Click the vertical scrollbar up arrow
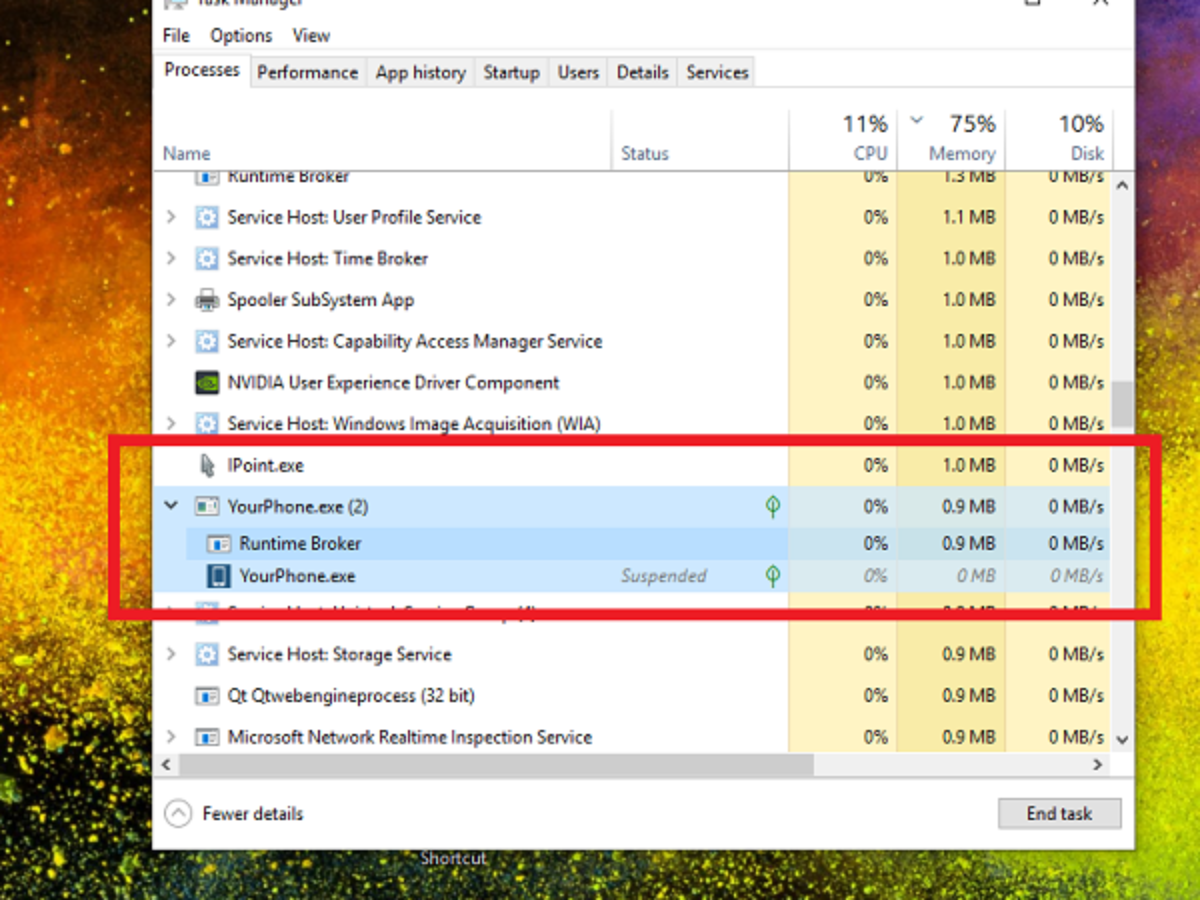Image resolution: width=1200 pixels, height=900 pixels. tap(1122, 185)
